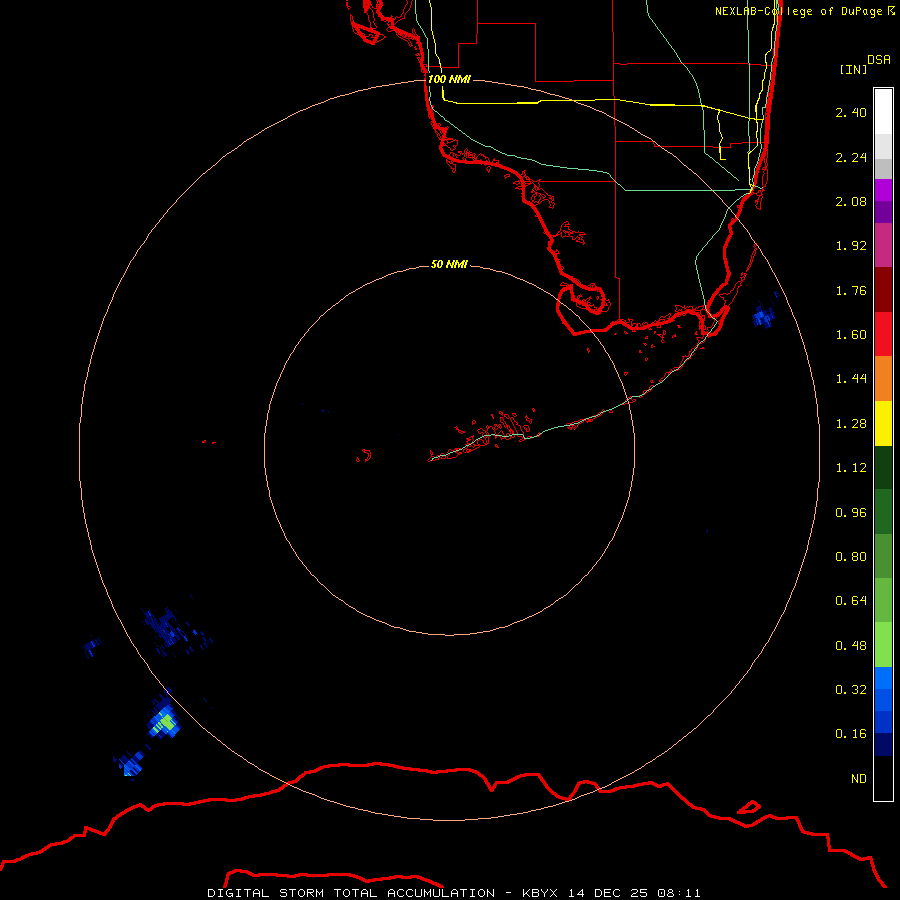Select the DSA product label
The width and height of the screenshot is (900, 900).
(x=879, y=60)
